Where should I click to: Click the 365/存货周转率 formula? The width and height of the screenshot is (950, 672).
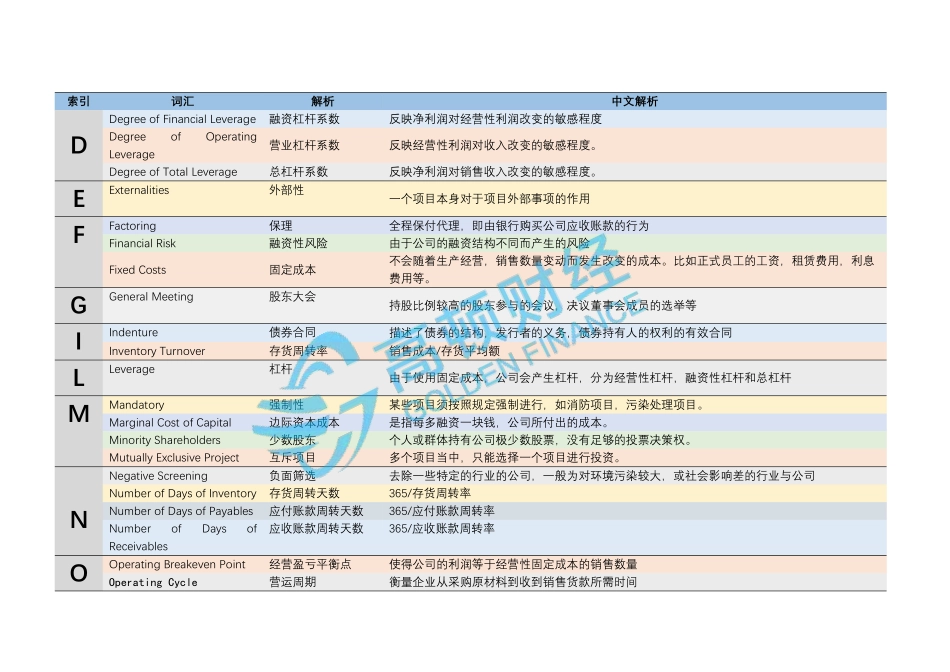[430, 494]
